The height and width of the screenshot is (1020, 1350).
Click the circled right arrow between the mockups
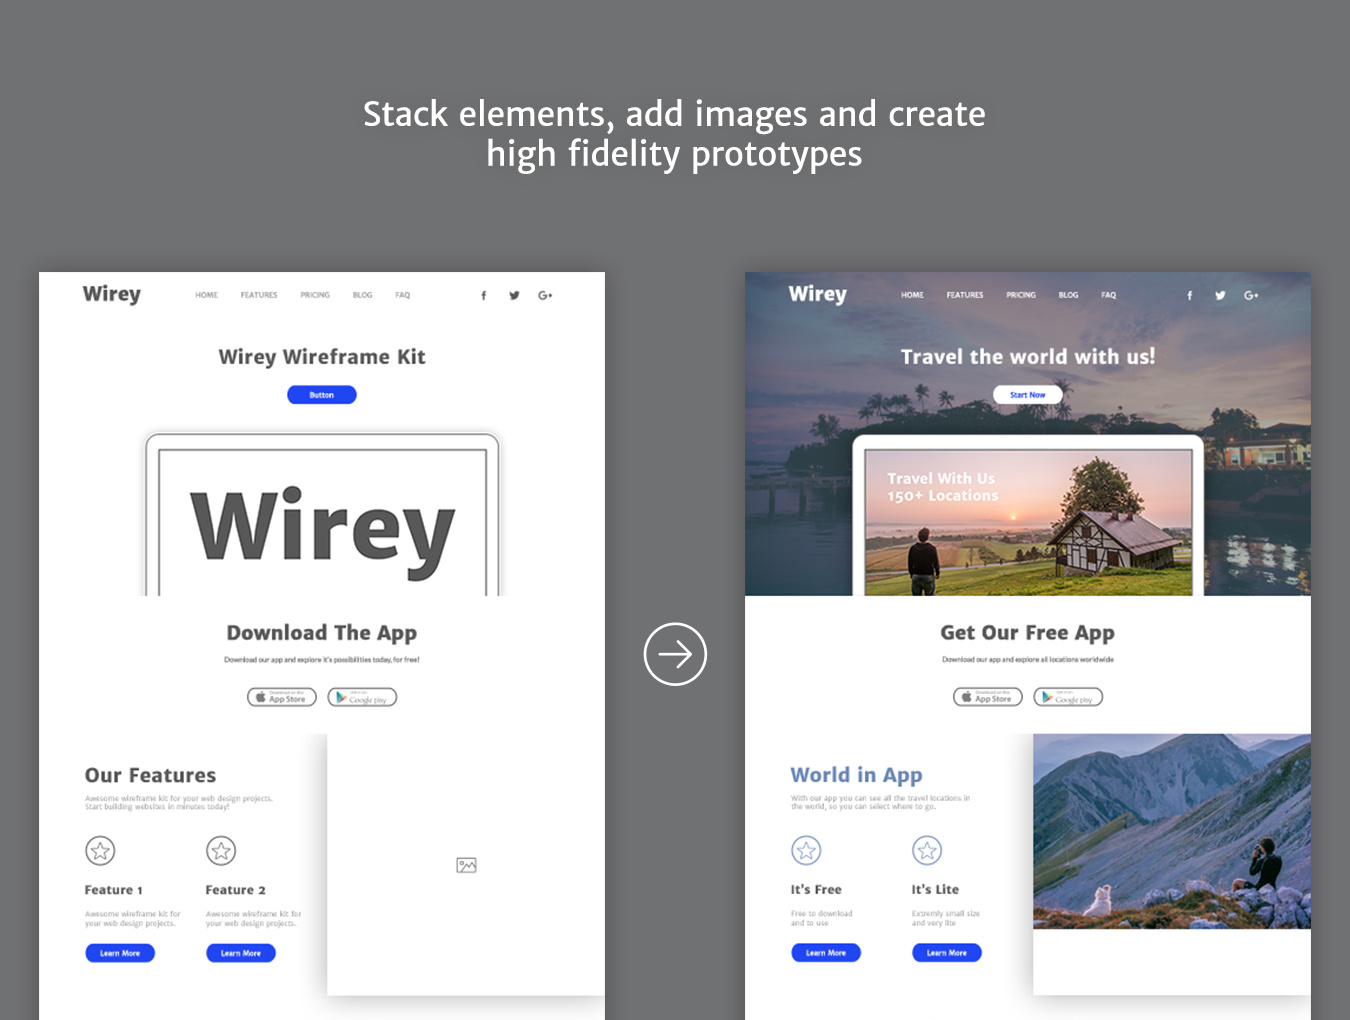[x=675, y=655]
